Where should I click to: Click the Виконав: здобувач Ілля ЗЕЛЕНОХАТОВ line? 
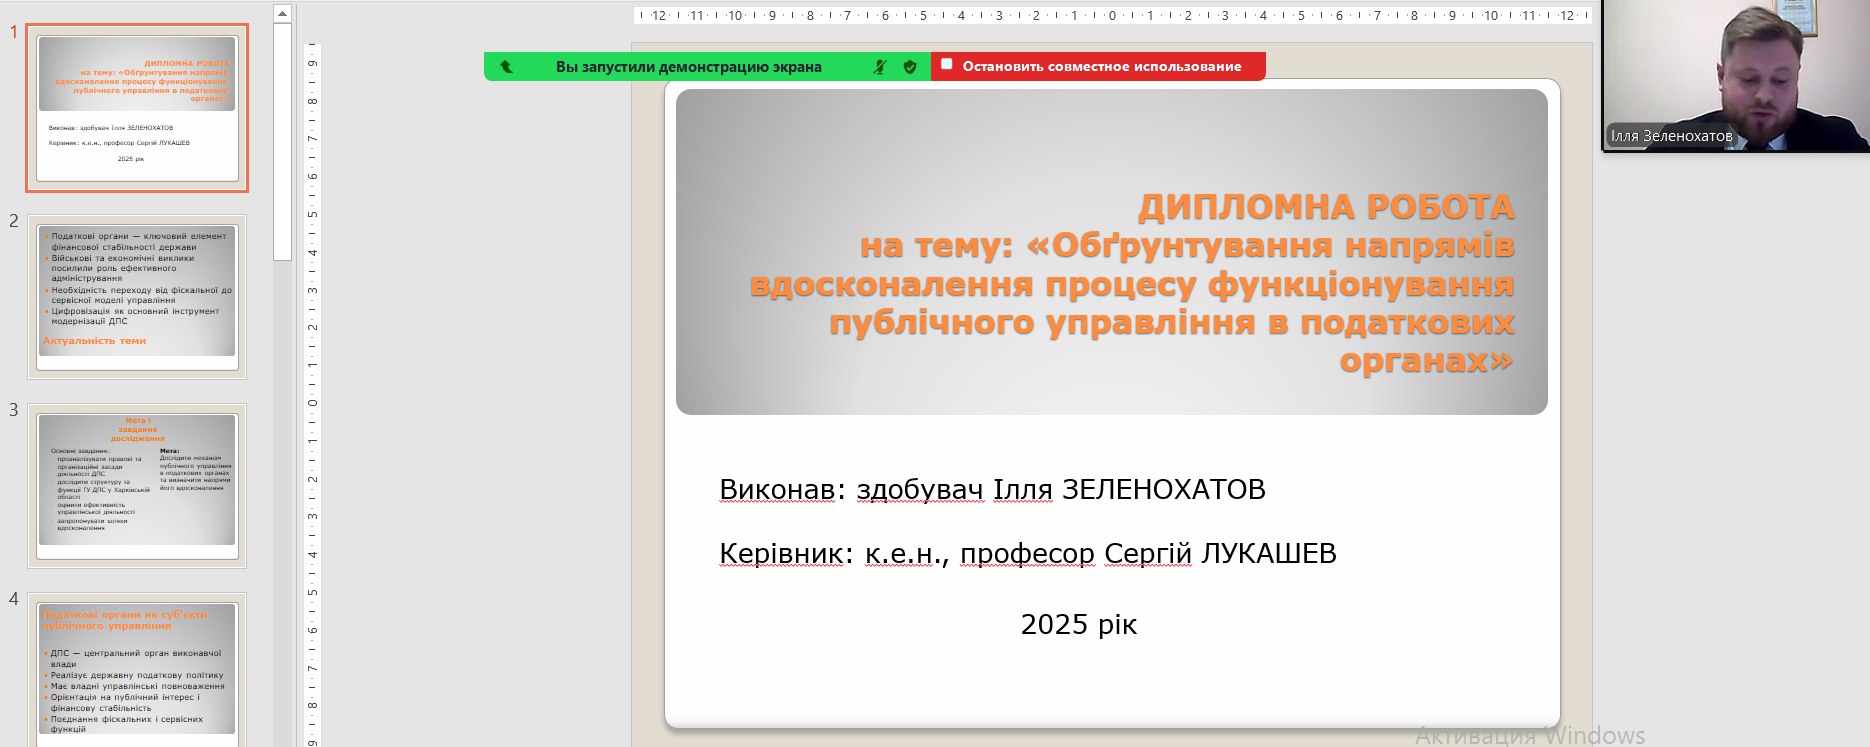point(992,490)
